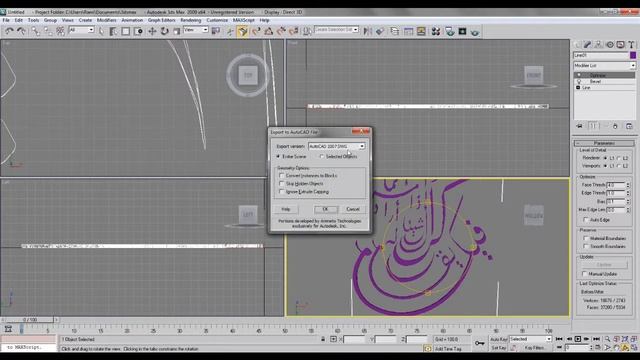The image size is (640, 360).
Task: Click Help in export dialog
Action: [x=286, y=209]
